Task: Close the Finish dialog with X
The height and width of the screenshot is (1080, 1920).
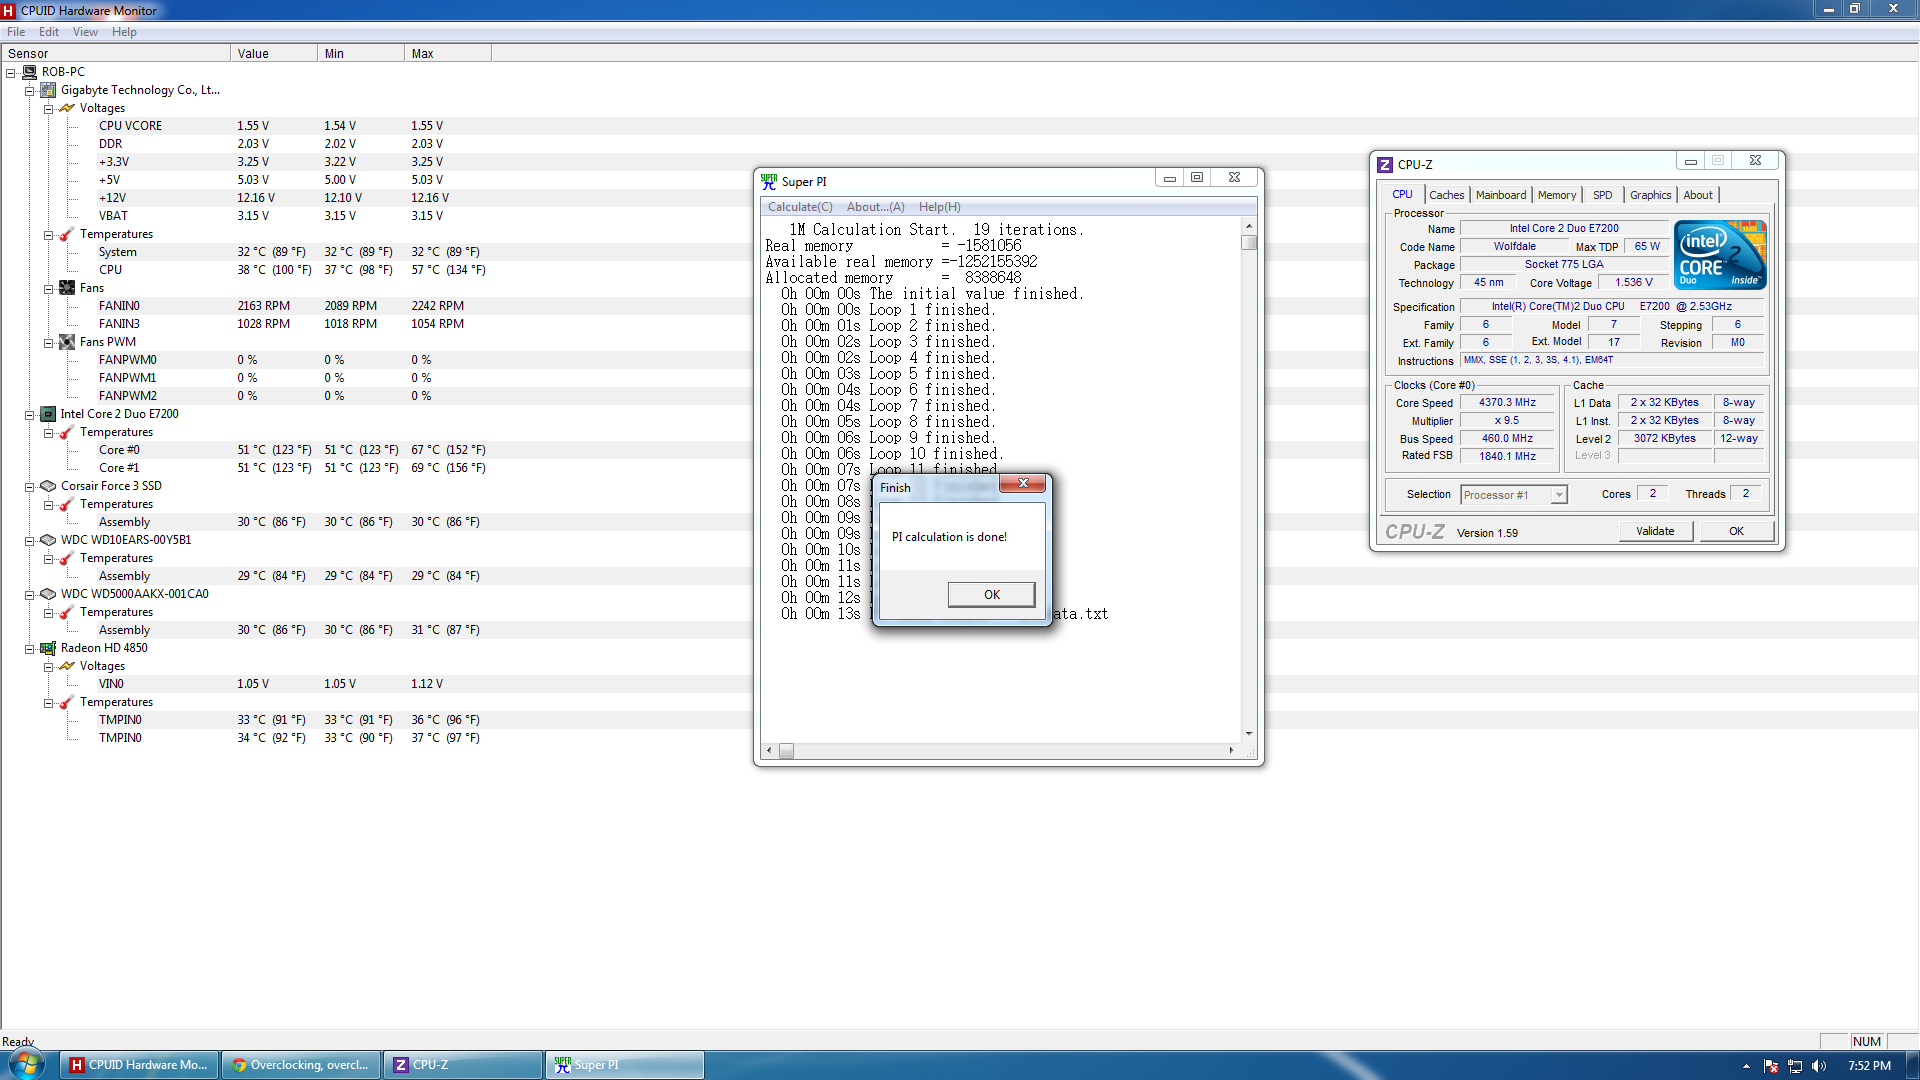Action: (x=1022, y=484)
